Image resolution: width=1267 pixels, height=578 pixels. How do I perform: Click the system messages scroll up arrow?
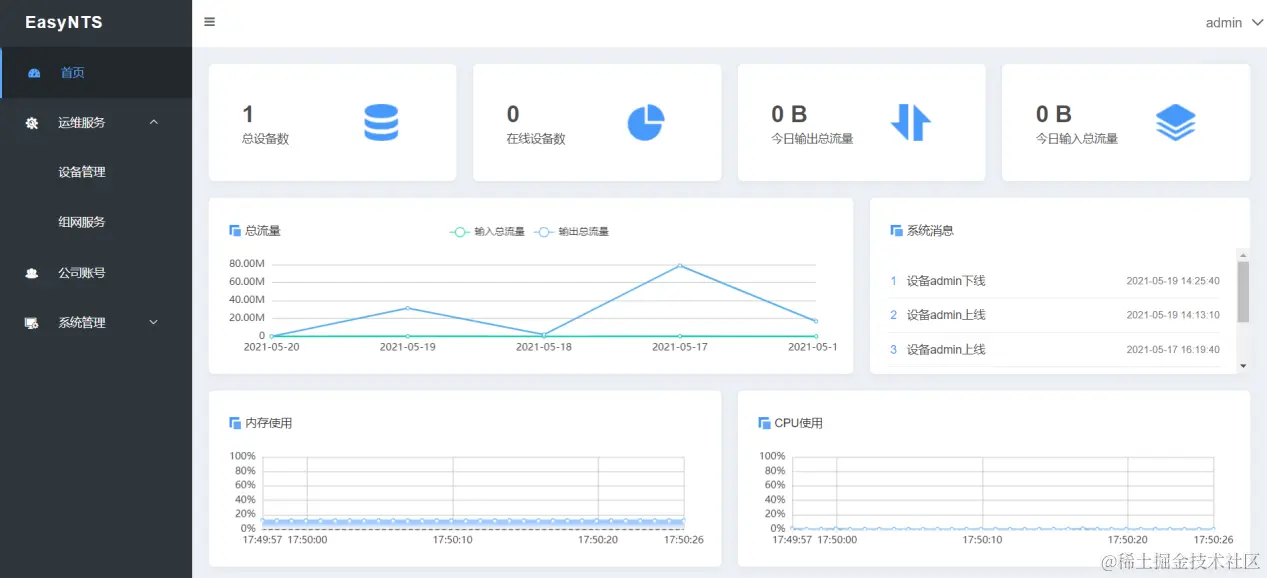click(1243, 254)
